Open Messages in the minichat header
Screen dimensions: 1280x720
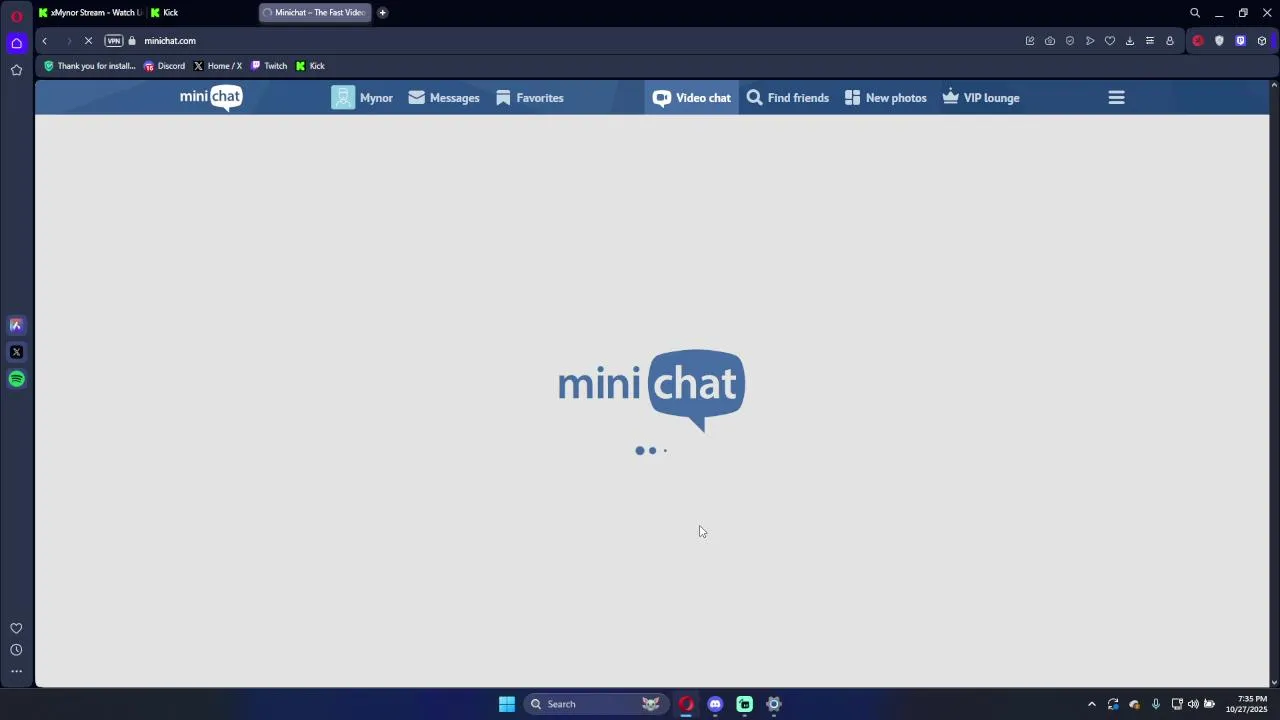[444, 98]
